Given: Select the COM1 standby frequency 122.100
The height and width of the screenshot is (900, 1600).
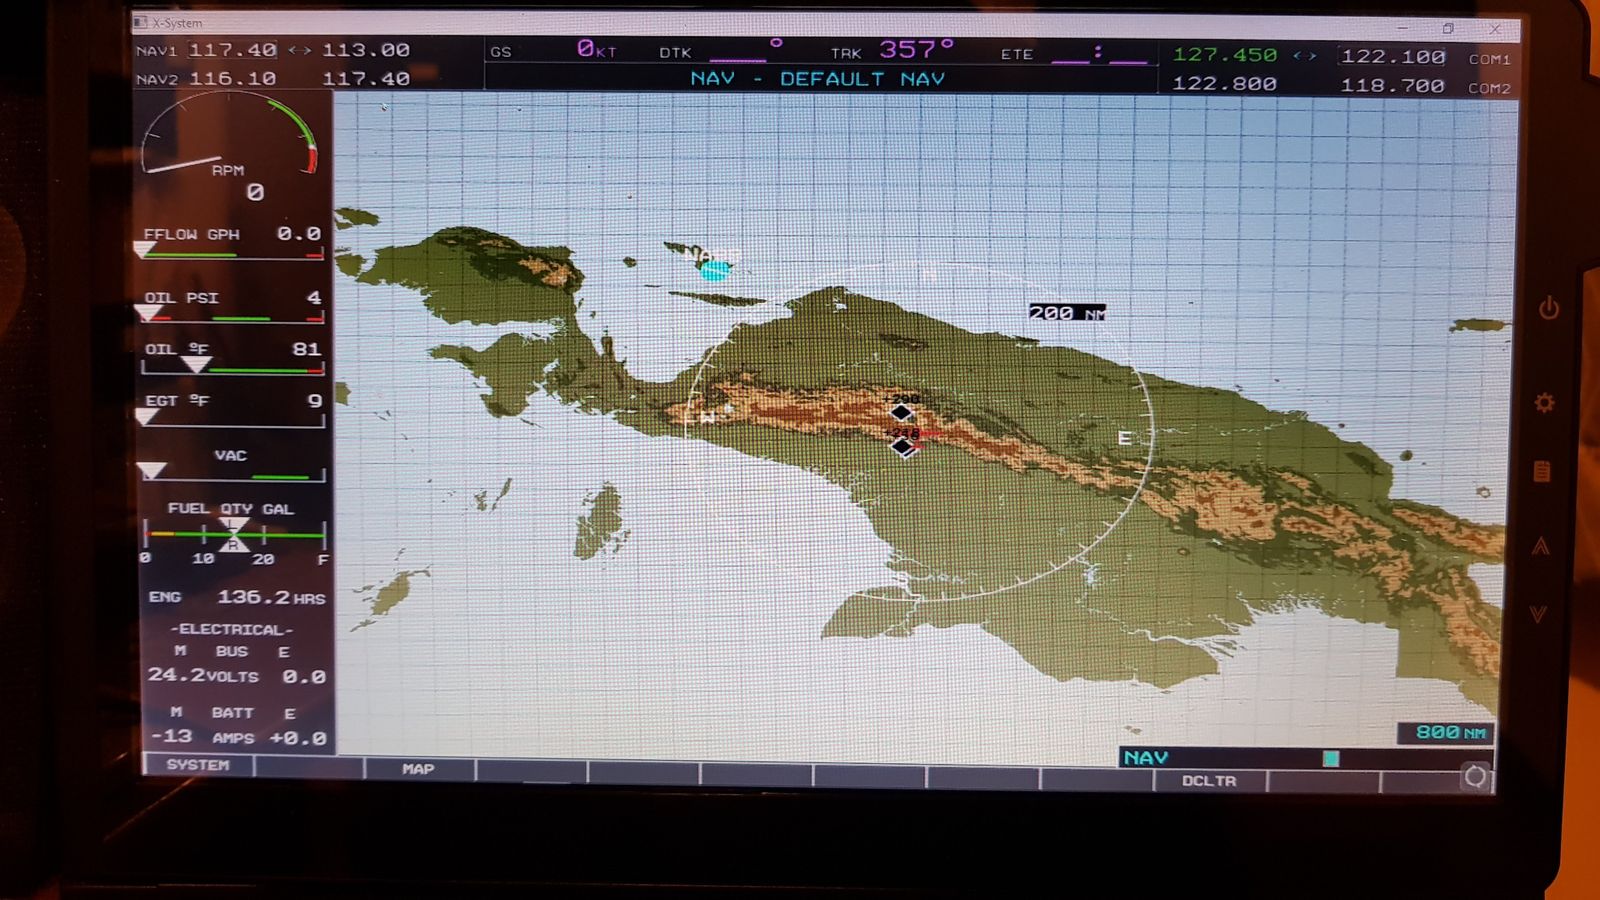Looking at the screenshot, I should point(1392,57).
